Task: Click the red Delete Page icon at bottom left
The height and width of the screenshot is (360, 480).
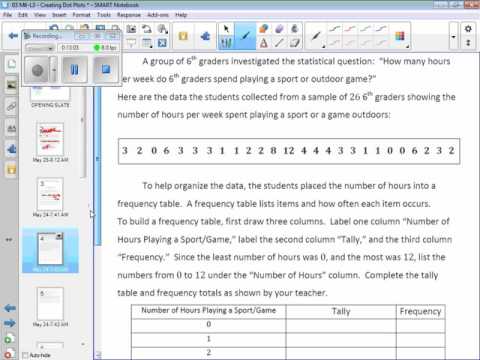Action: click(8, 354)
